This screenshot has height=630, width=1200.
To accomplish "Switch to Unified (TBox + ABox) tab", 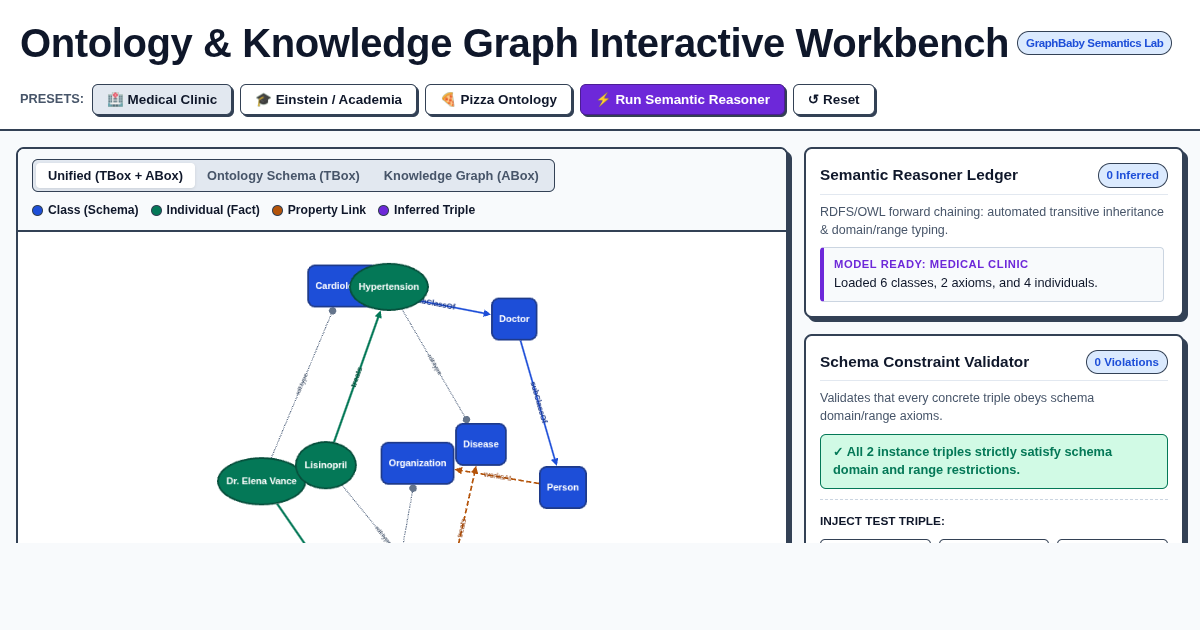I will click(x=115, y=175).
